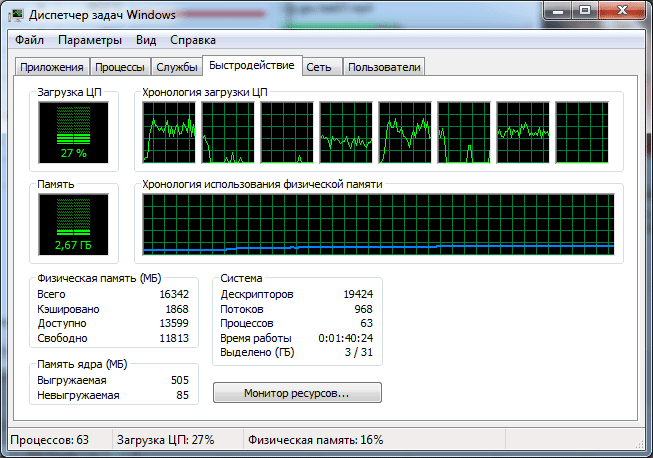Click the Выгружаемая value 505
653x458 pixels.
click(x=180, y=380)
